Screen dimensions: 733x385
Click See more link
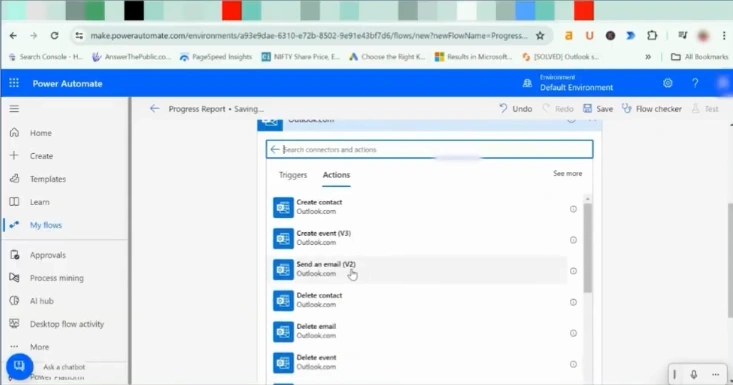pos(568,173)
